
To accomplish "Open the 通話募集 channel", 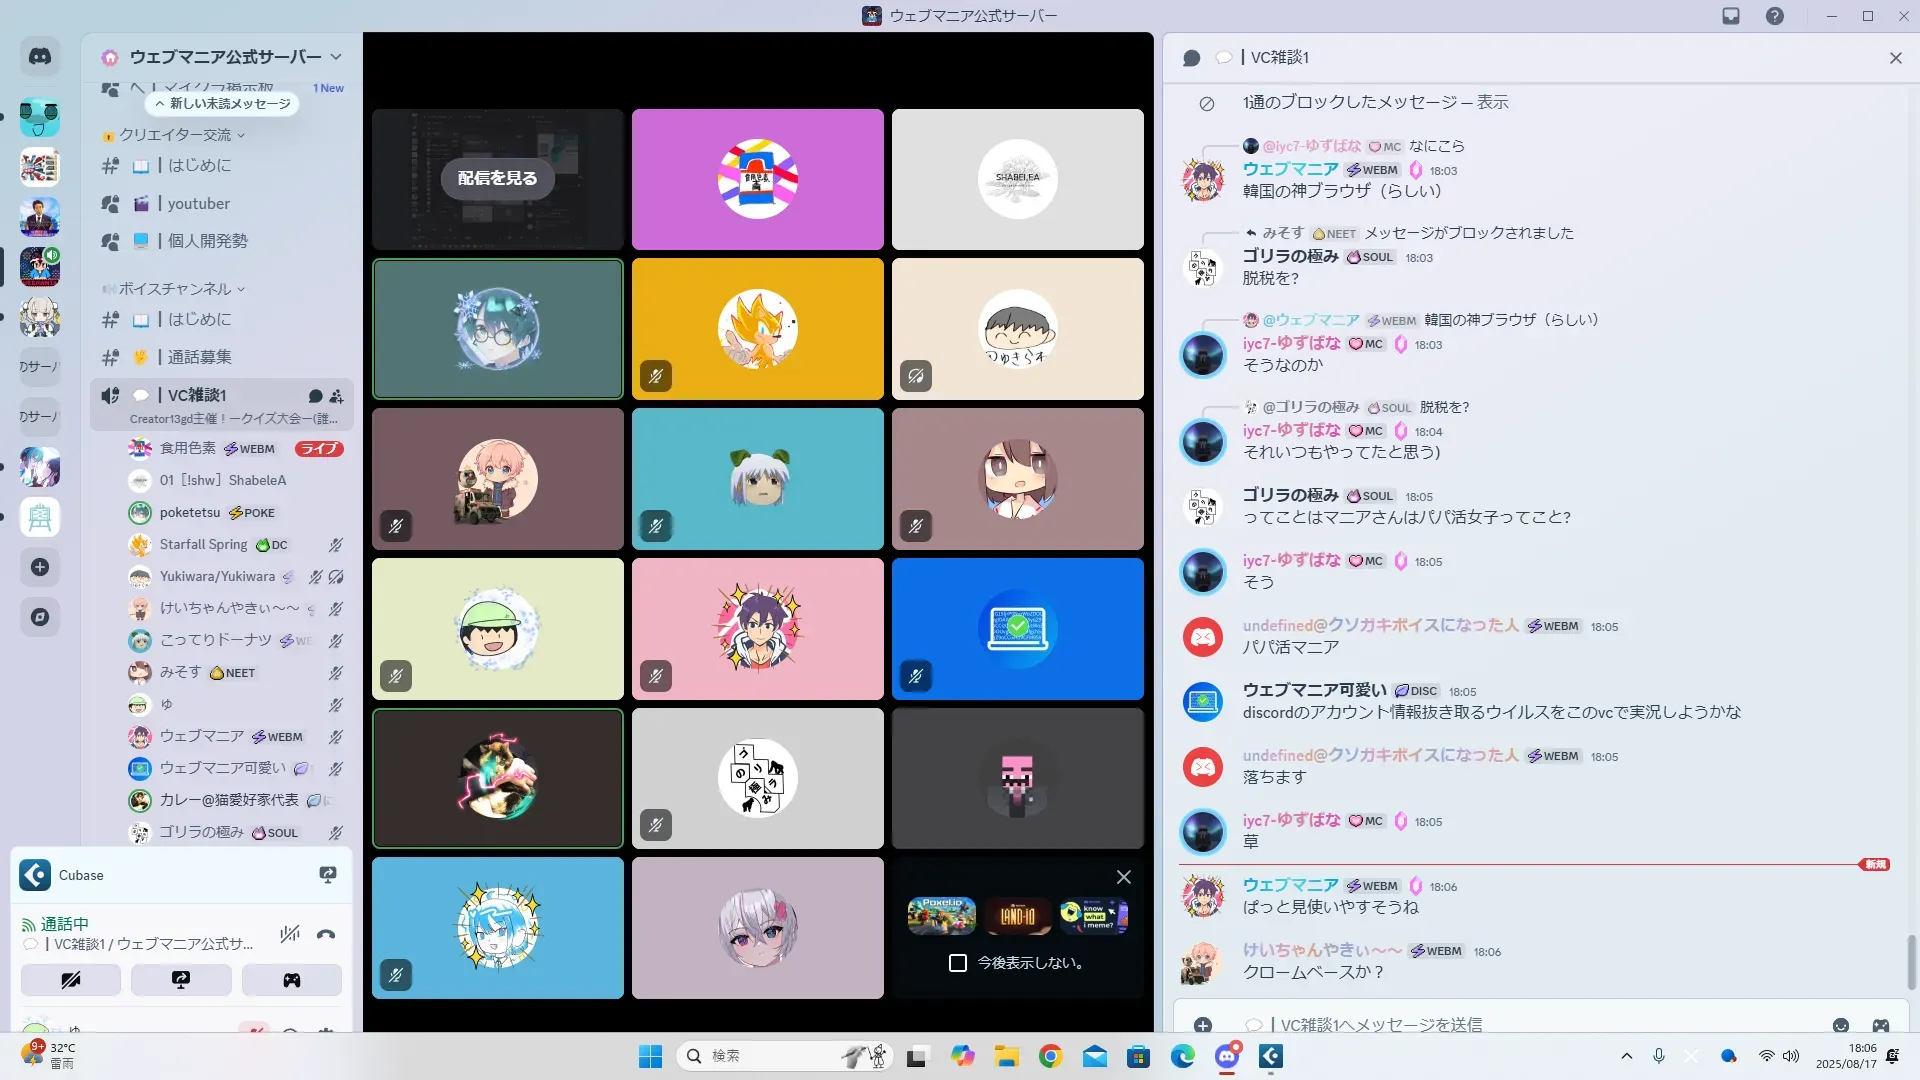I will coord(199,357).
